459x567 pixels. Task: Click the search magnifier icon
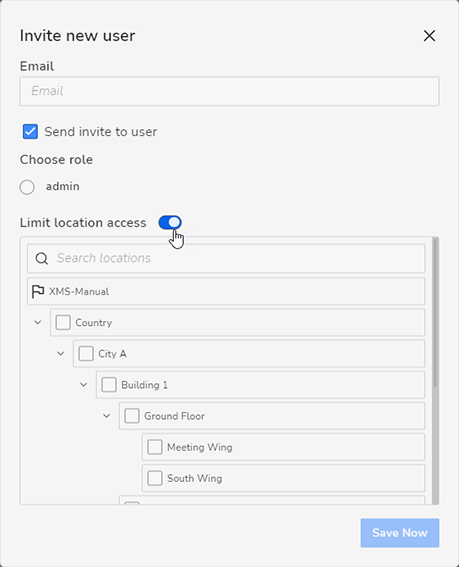point(42,258)
